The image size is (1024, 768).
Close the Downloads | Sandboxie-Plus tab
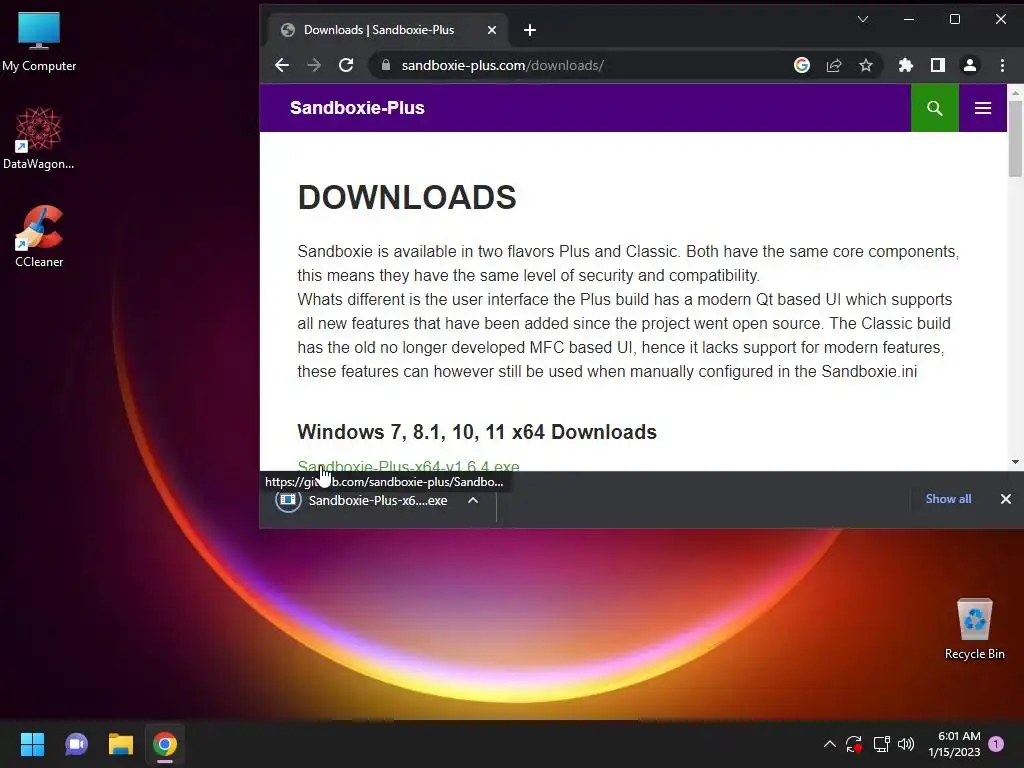[492, 30]
